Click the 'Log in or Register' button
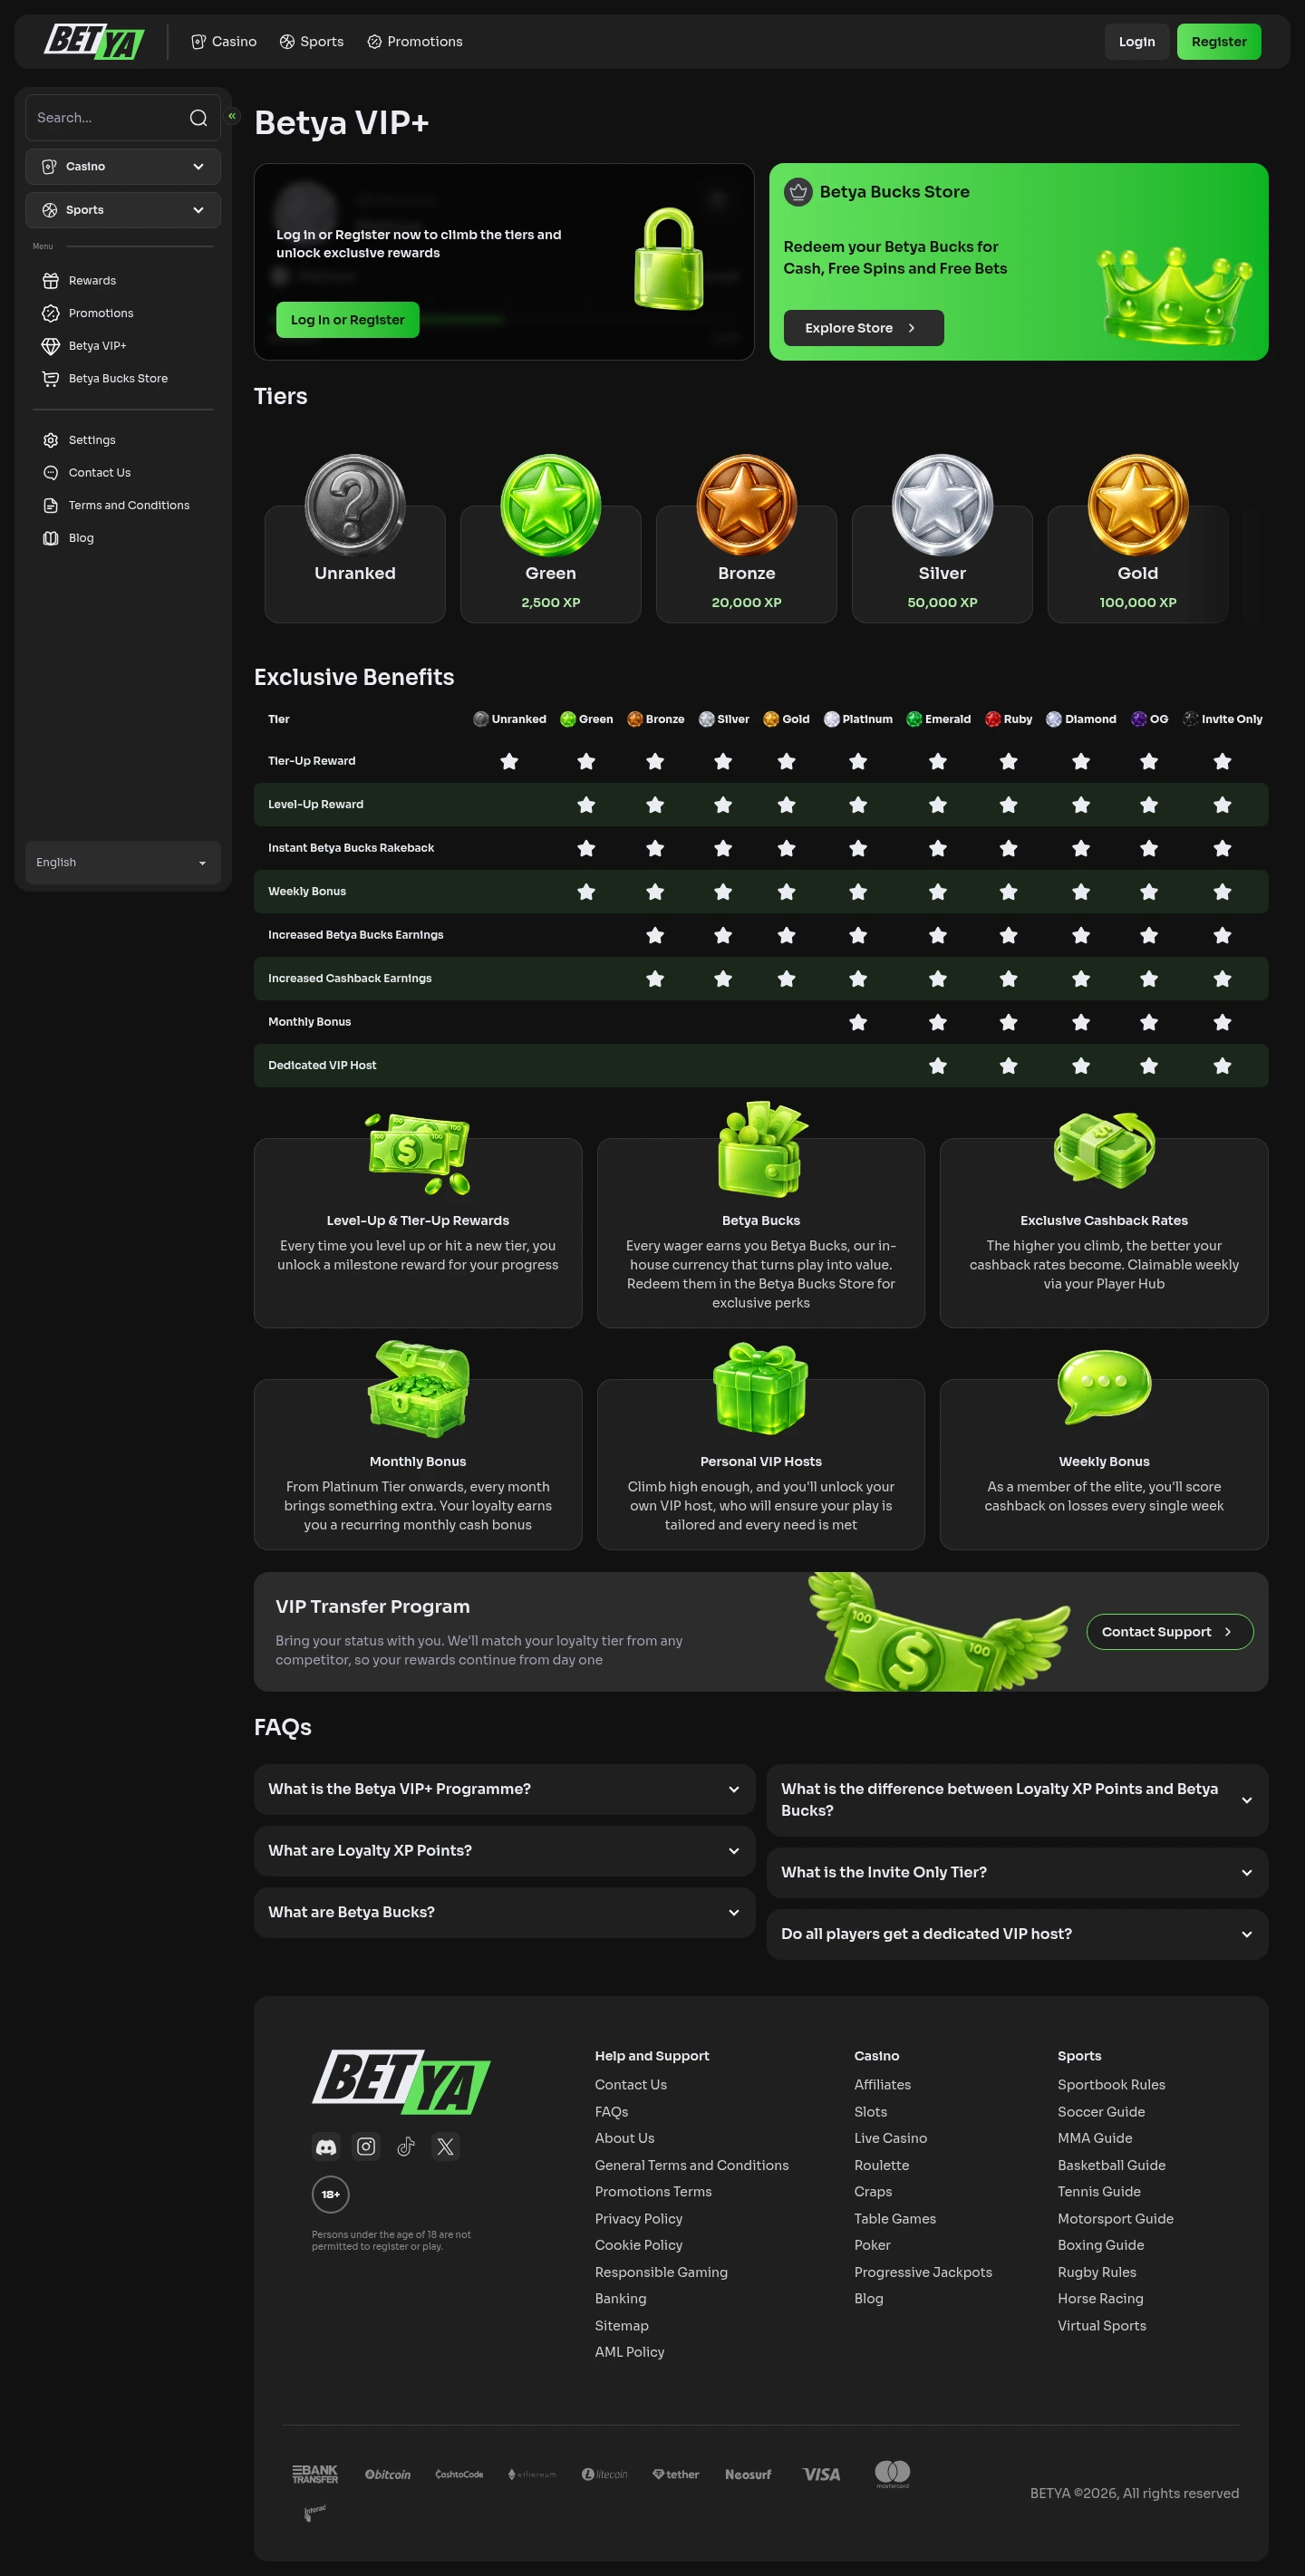This screenshot has height=2576, width=1305. [348, 320]
